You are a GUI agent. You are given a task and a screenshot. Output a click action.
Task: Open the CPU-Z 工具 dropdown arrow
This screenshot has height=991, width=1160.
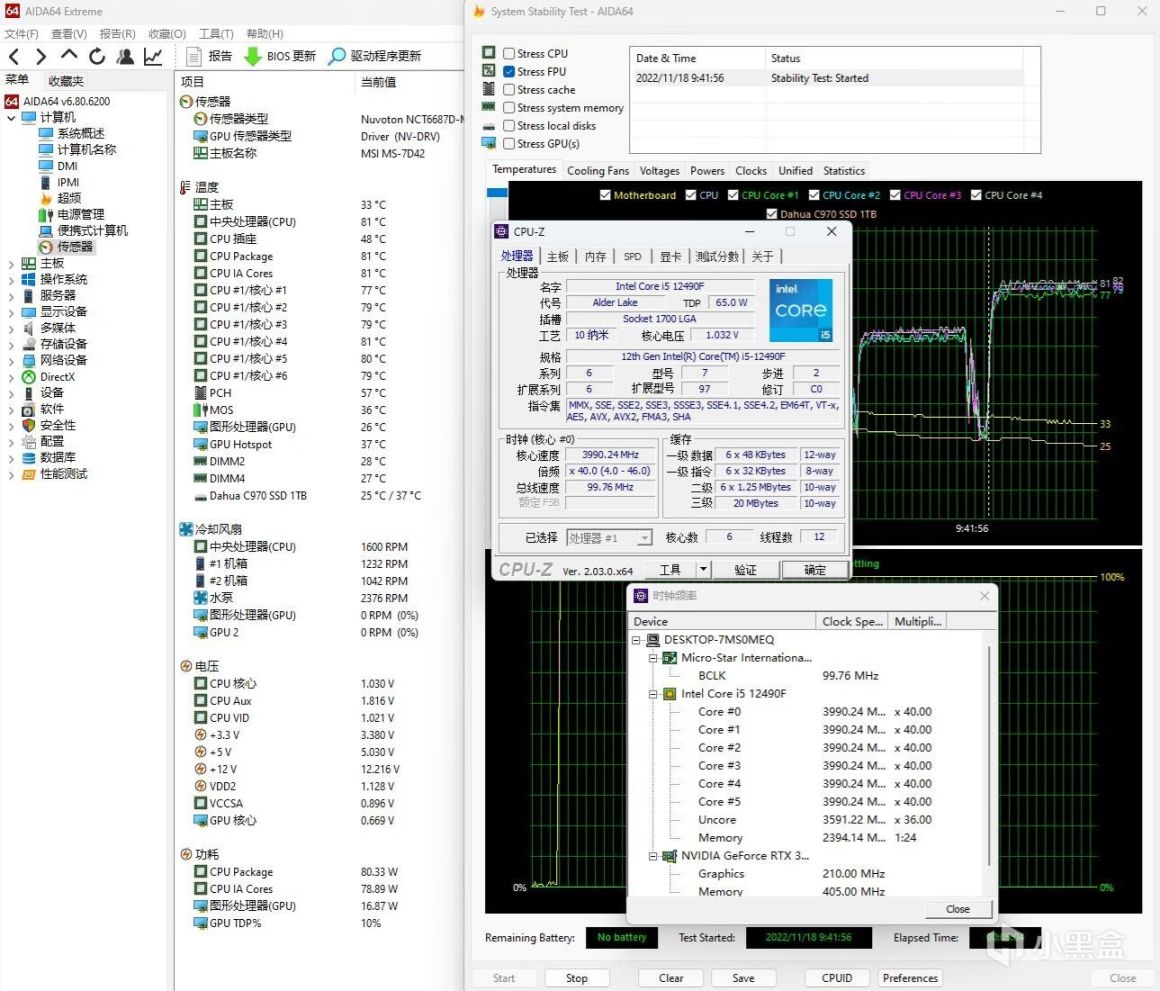coord(703,569)
